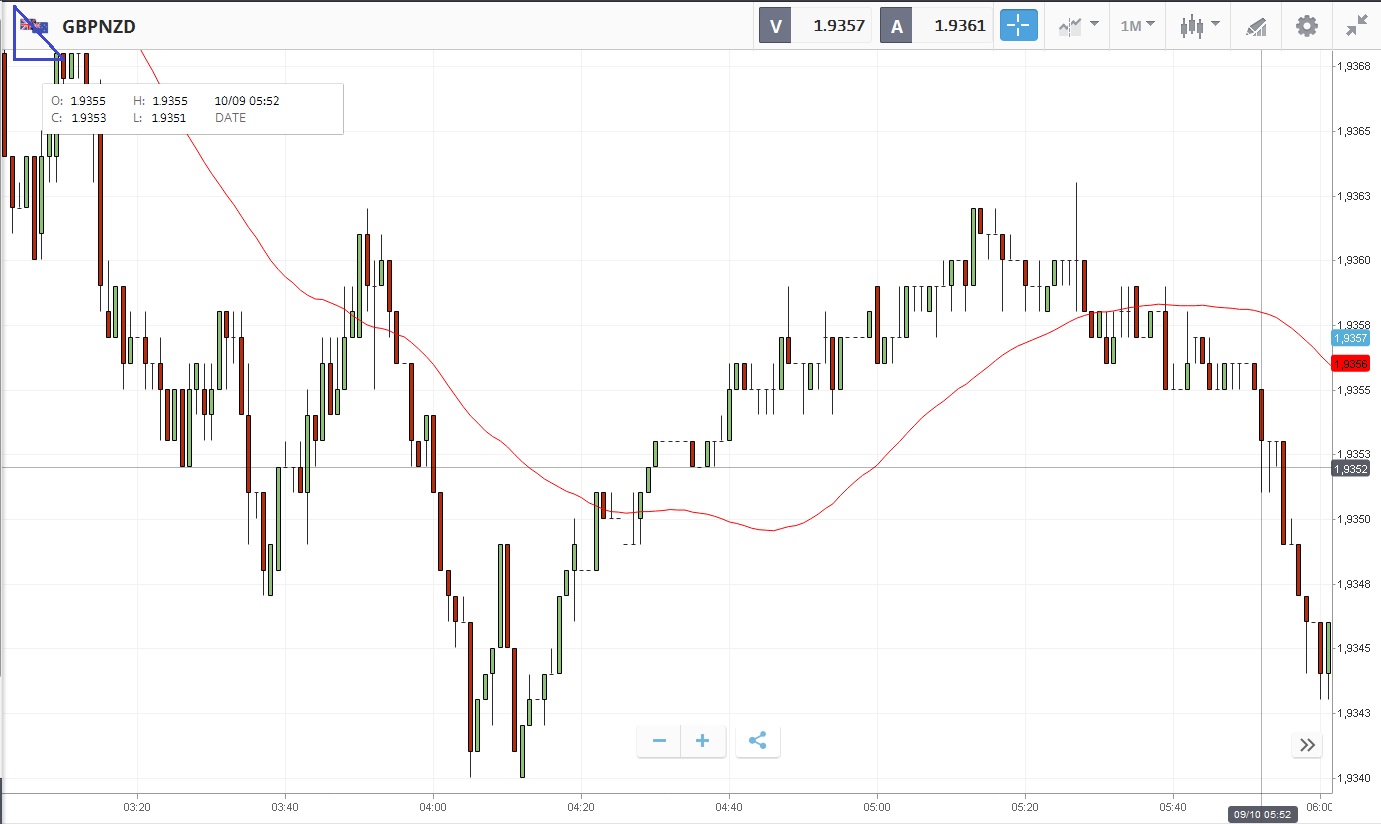Open the drawing tools icon

[x=1256, y=26]
